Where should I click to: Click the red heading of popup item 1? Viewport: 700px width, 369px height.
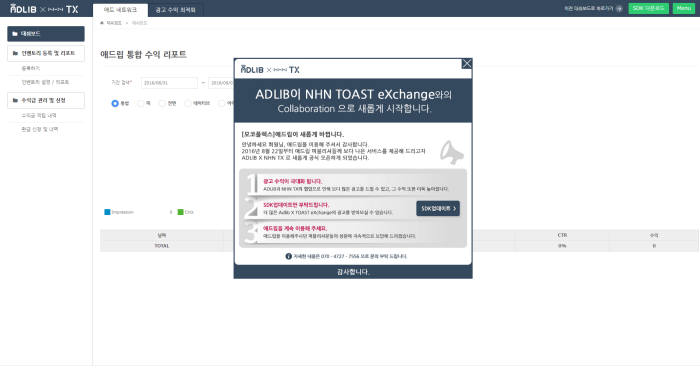pos(292,182)
